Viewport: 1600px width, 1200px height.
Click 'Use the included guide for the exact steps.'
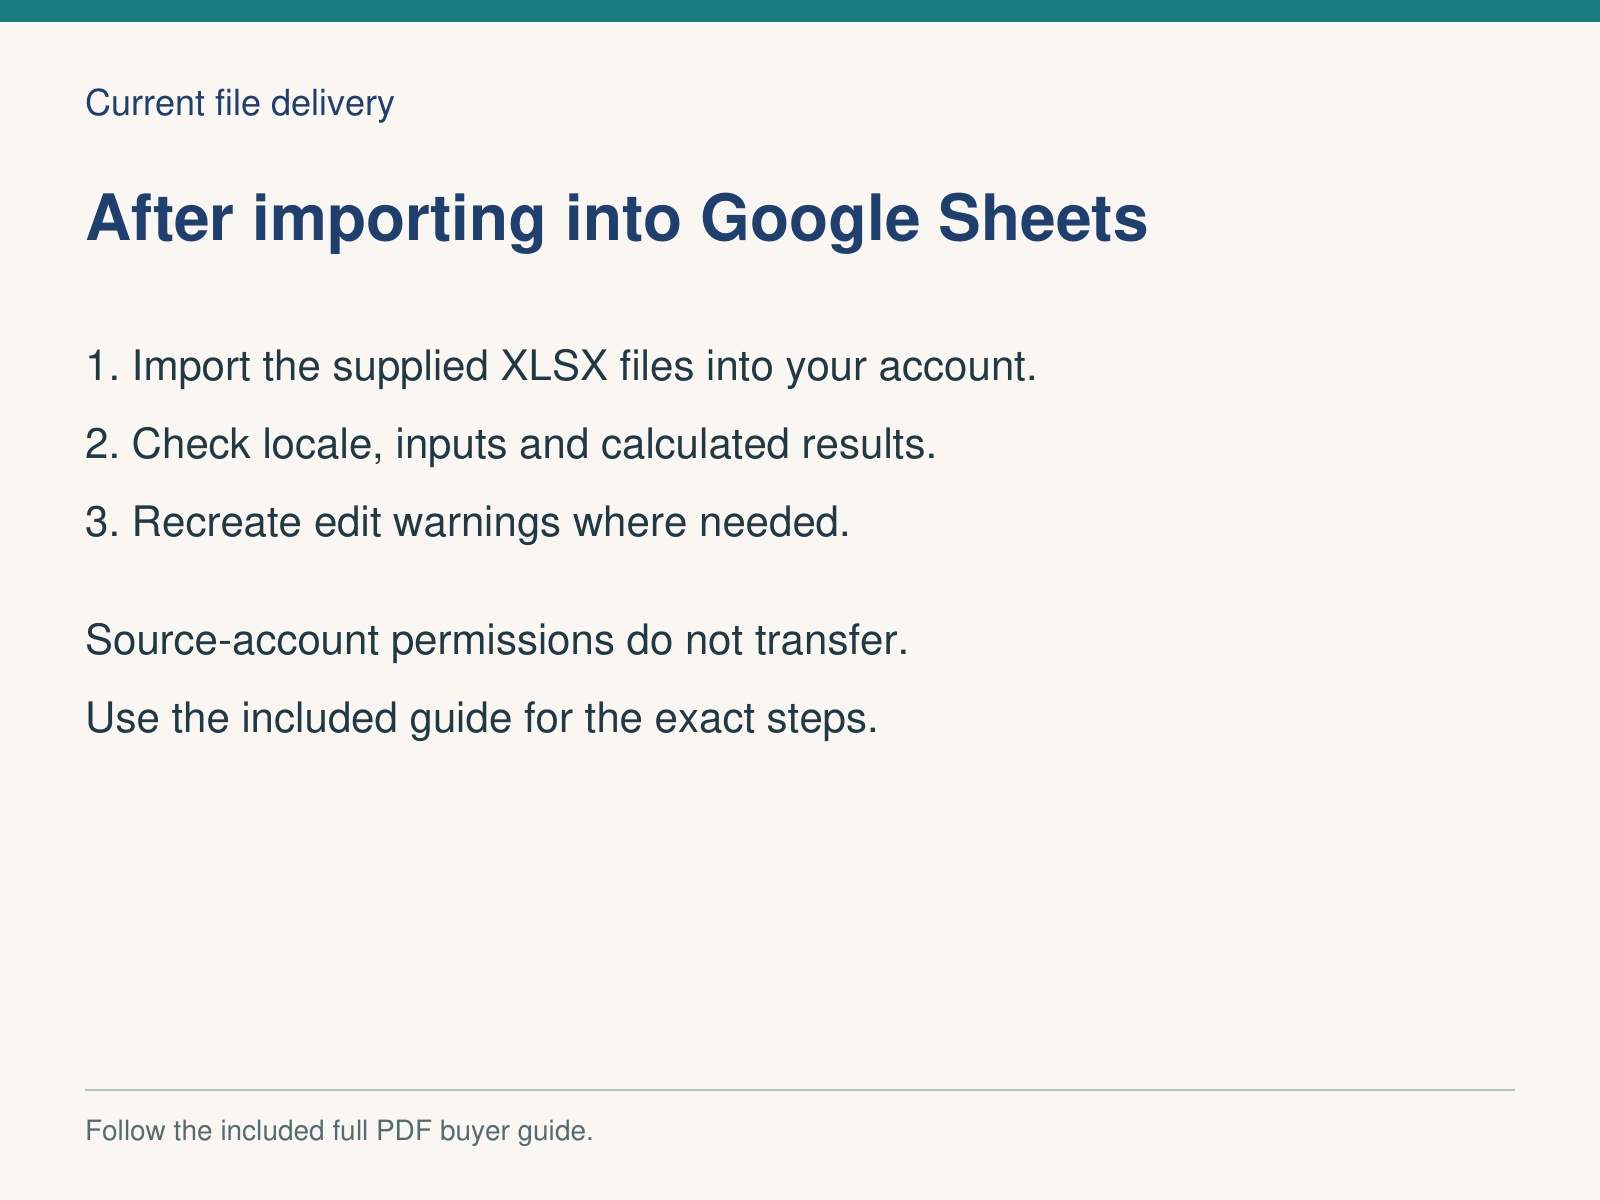point(482,718)
